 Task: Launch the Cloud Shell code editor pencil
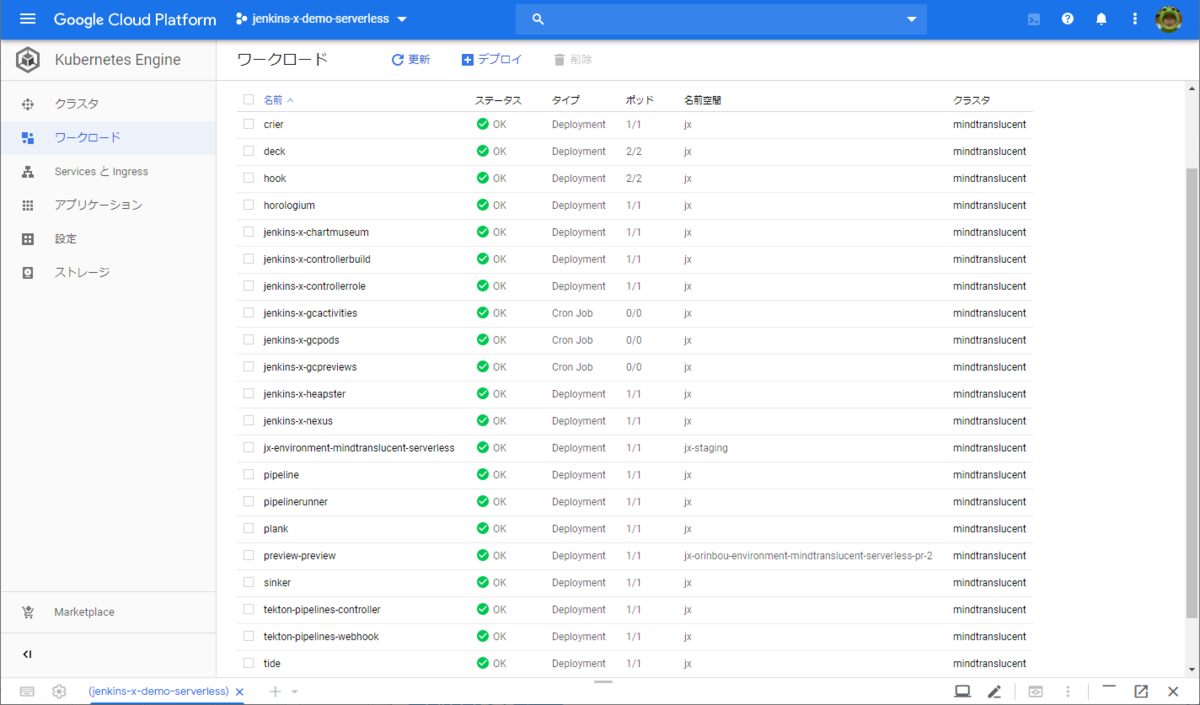[x=994, y=691]
